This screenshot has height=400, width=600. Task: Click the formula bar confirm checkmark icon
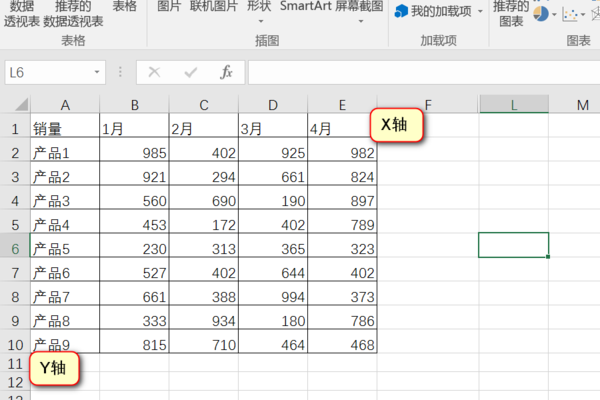coord(190,72)
